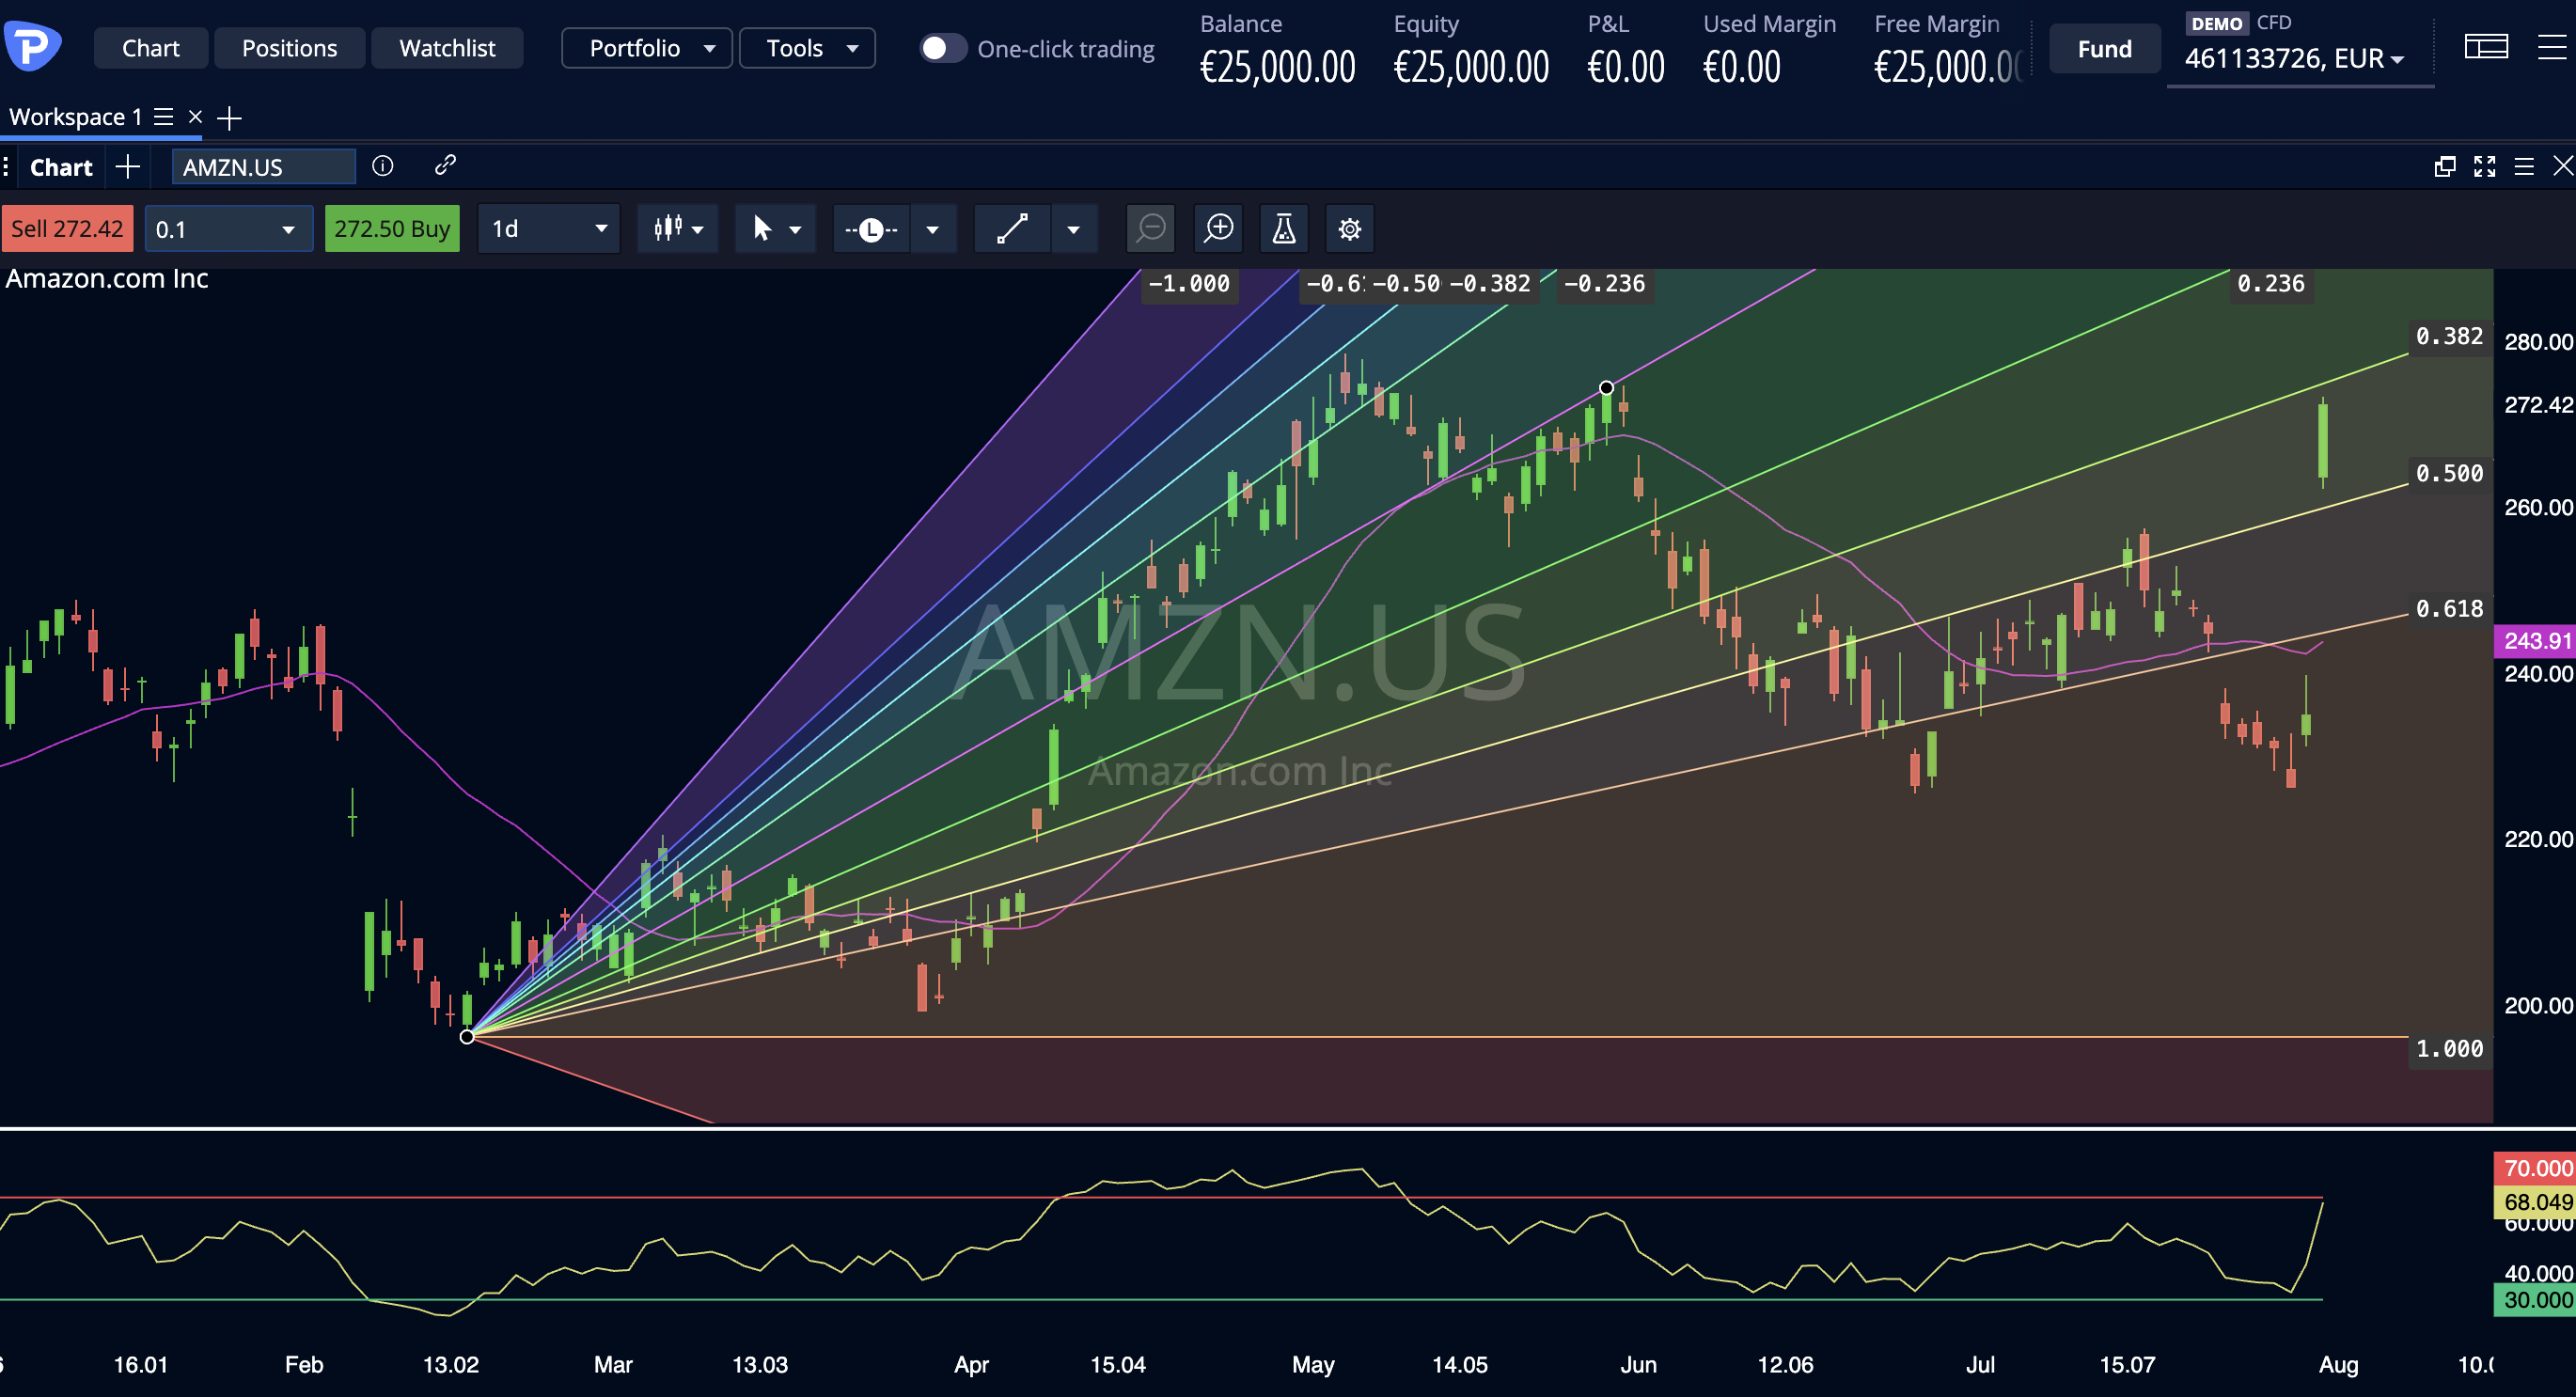Click the 272.42 current price axis label
Image resolution: width=2576 pixels, height=1397 pixels.
pos(2538,405)
